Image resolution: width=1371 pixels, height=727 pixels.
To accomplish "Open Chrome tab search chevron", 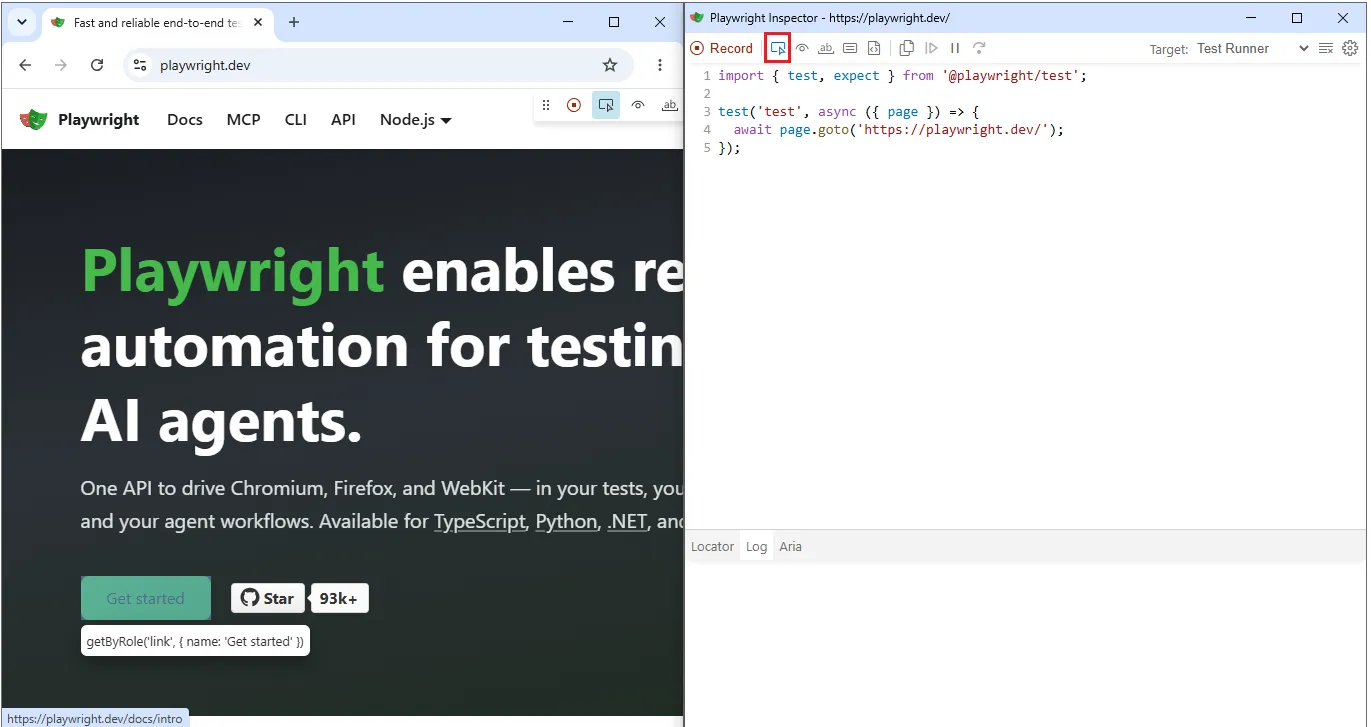I will point(20,22).
